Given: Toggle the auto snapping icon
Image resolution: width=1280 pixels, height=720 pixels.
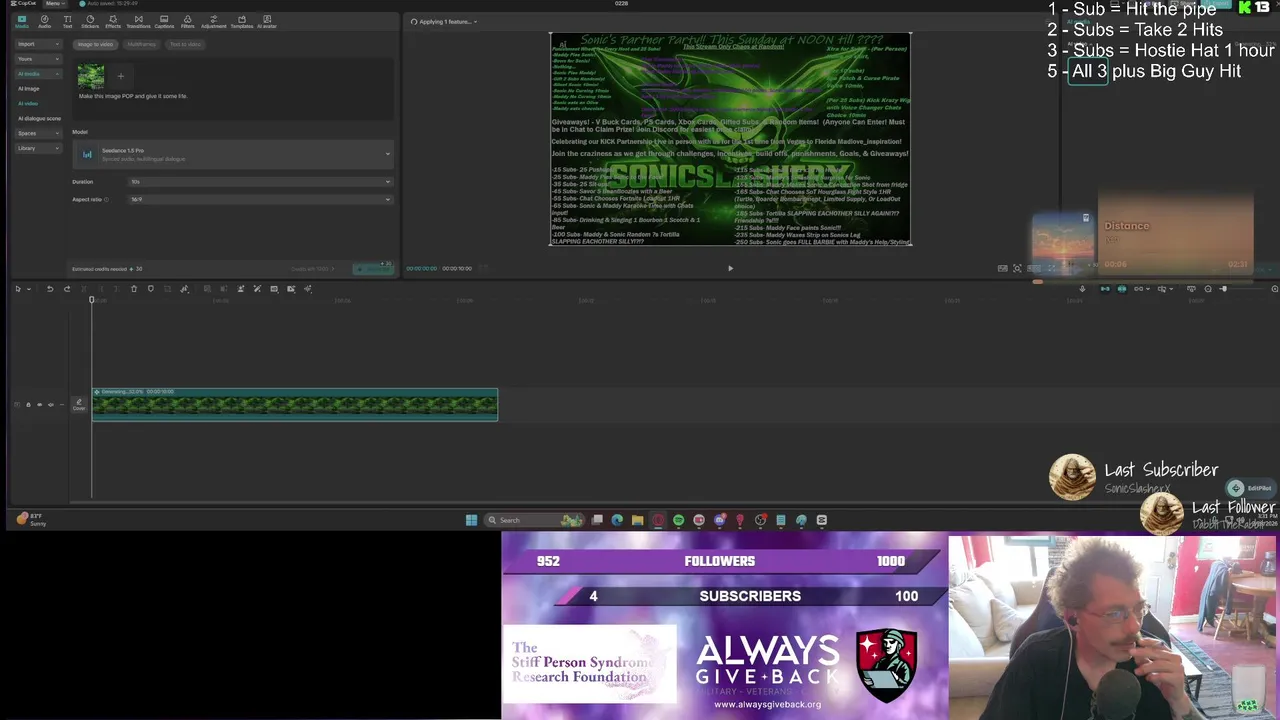Looking at the screenshot, I should pyautogui.click(x=1122, y=289).
